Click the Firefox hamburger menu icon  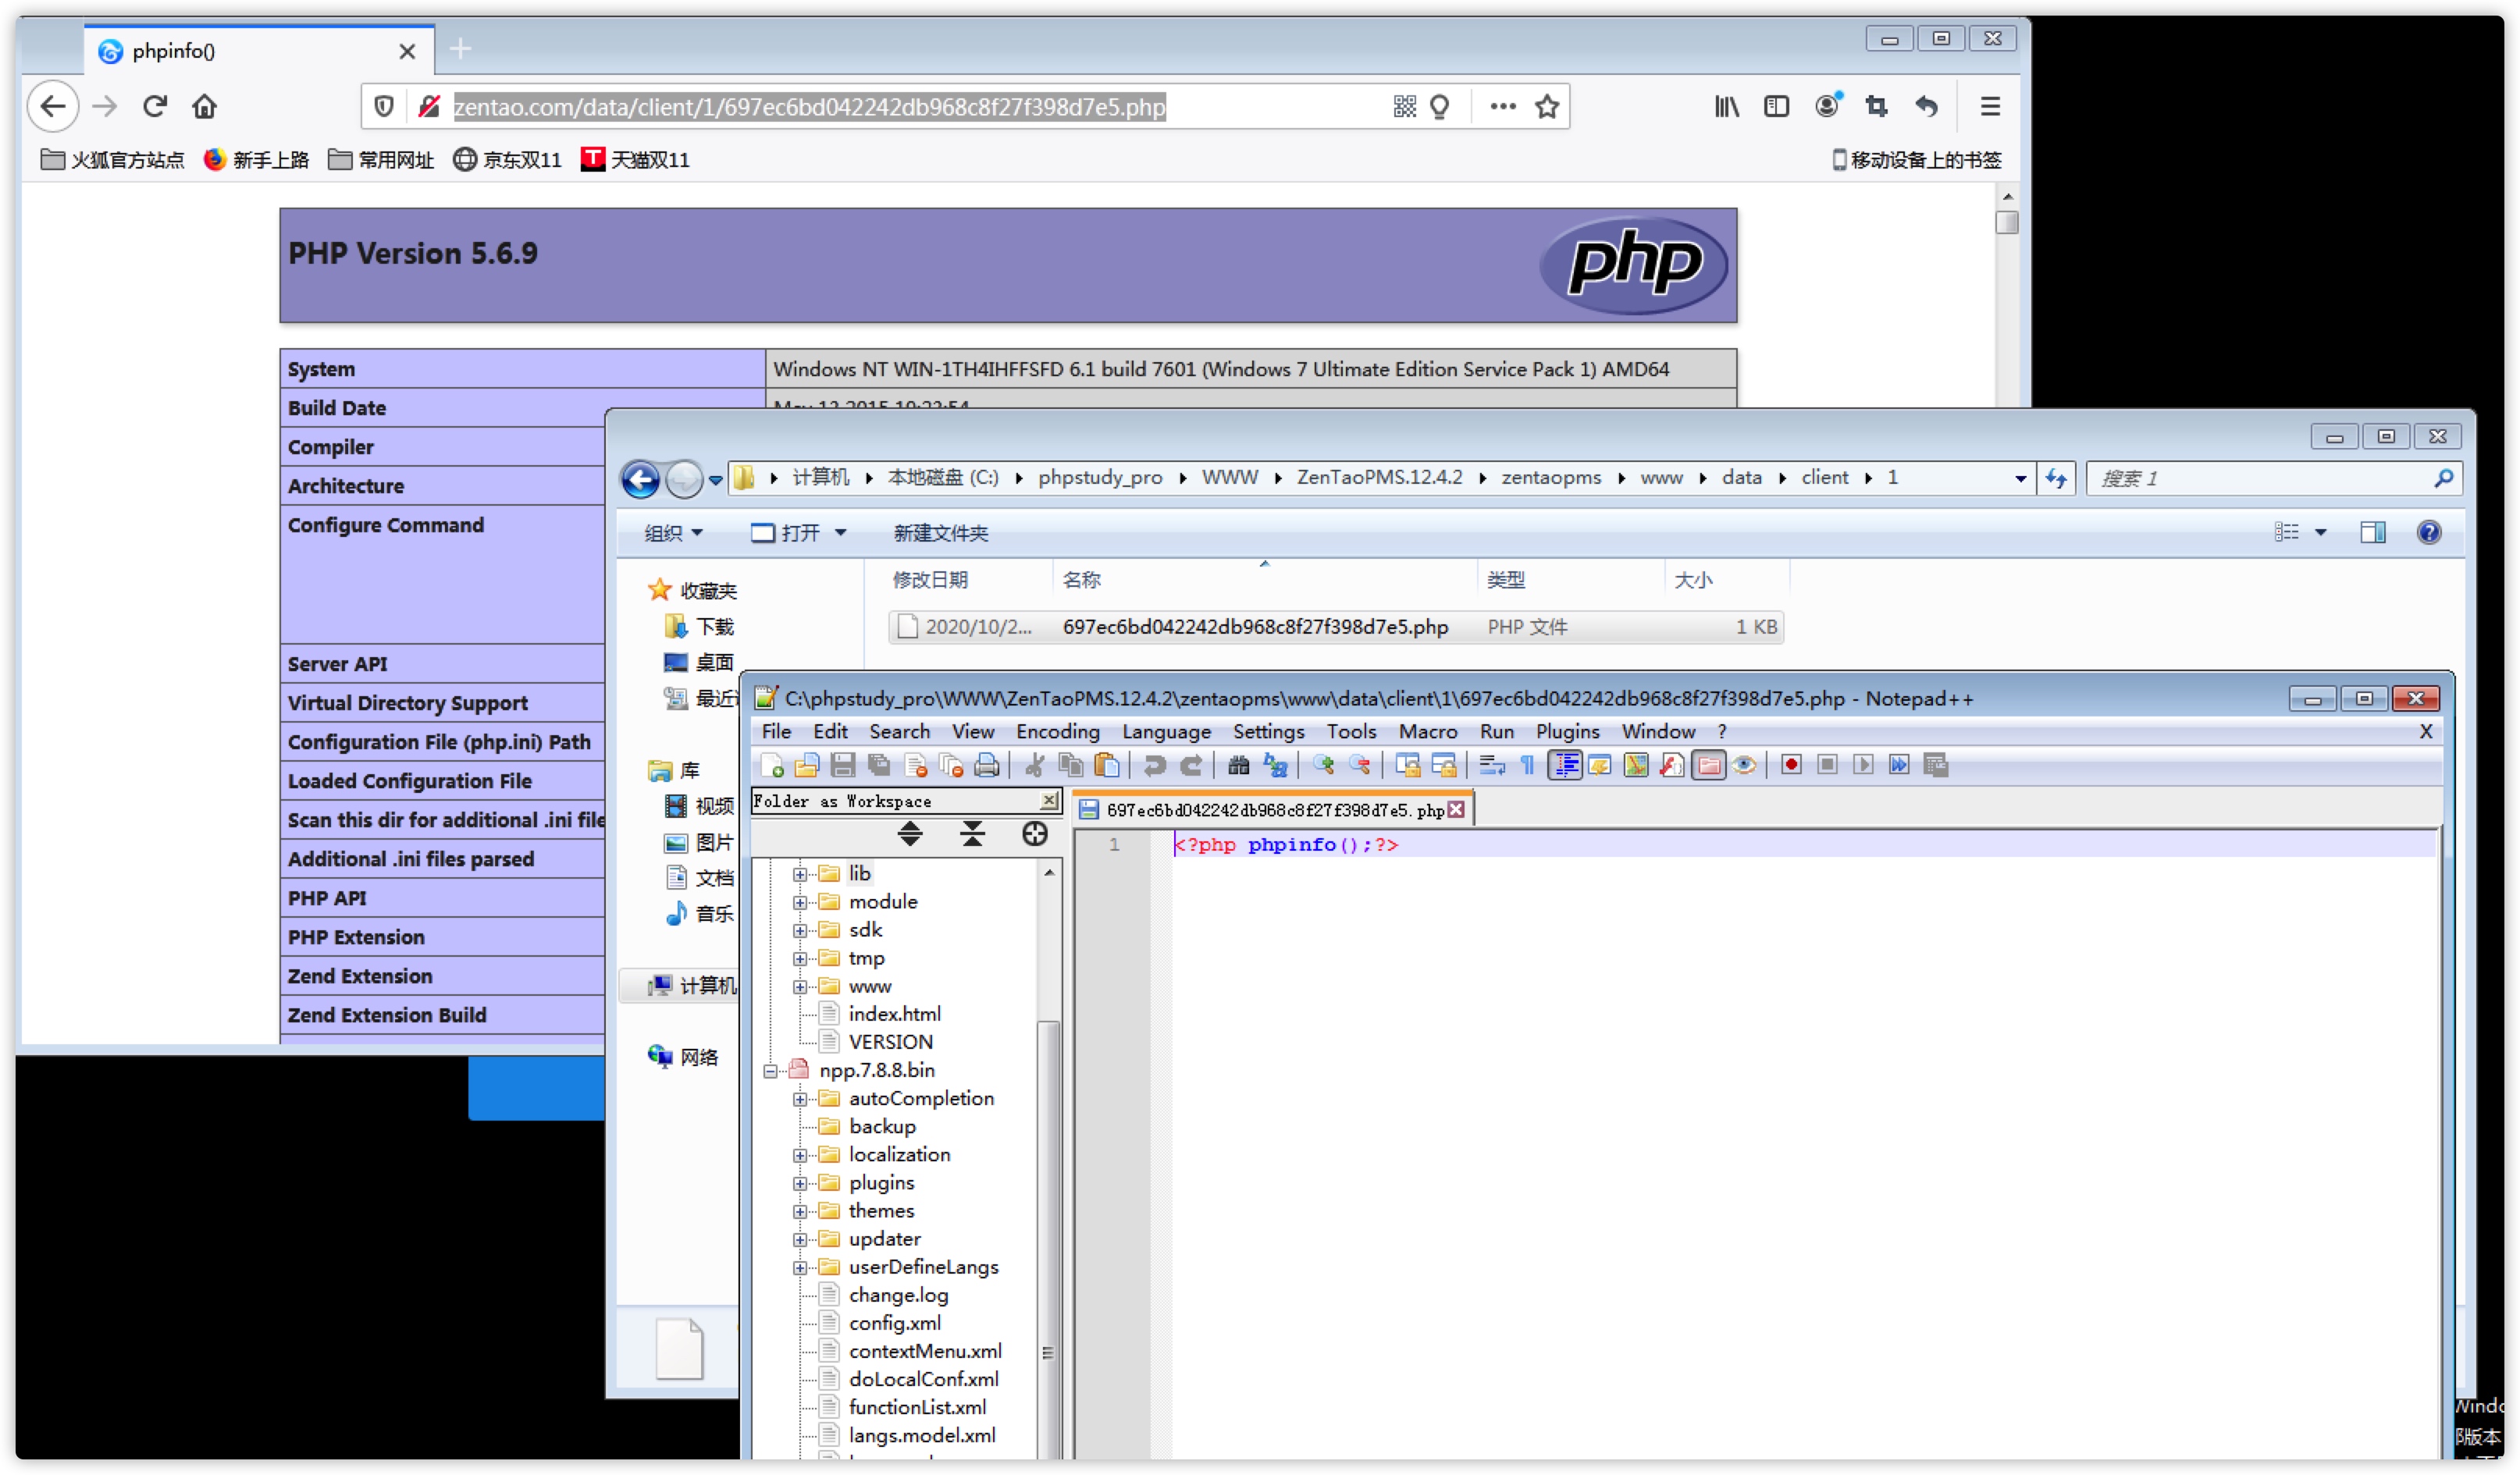[1990, 106]
